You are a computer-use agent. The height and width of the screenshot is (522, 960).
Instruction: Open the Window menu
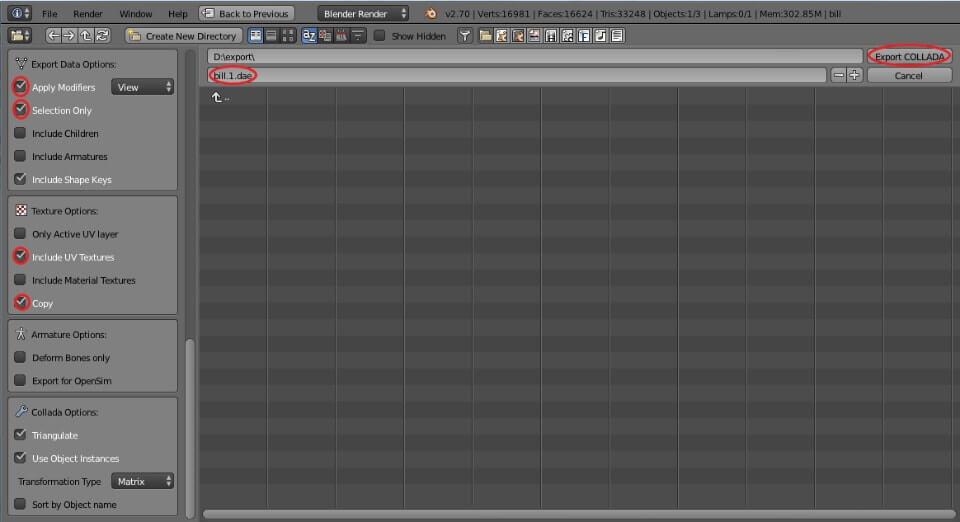click(x=135, y=13)
